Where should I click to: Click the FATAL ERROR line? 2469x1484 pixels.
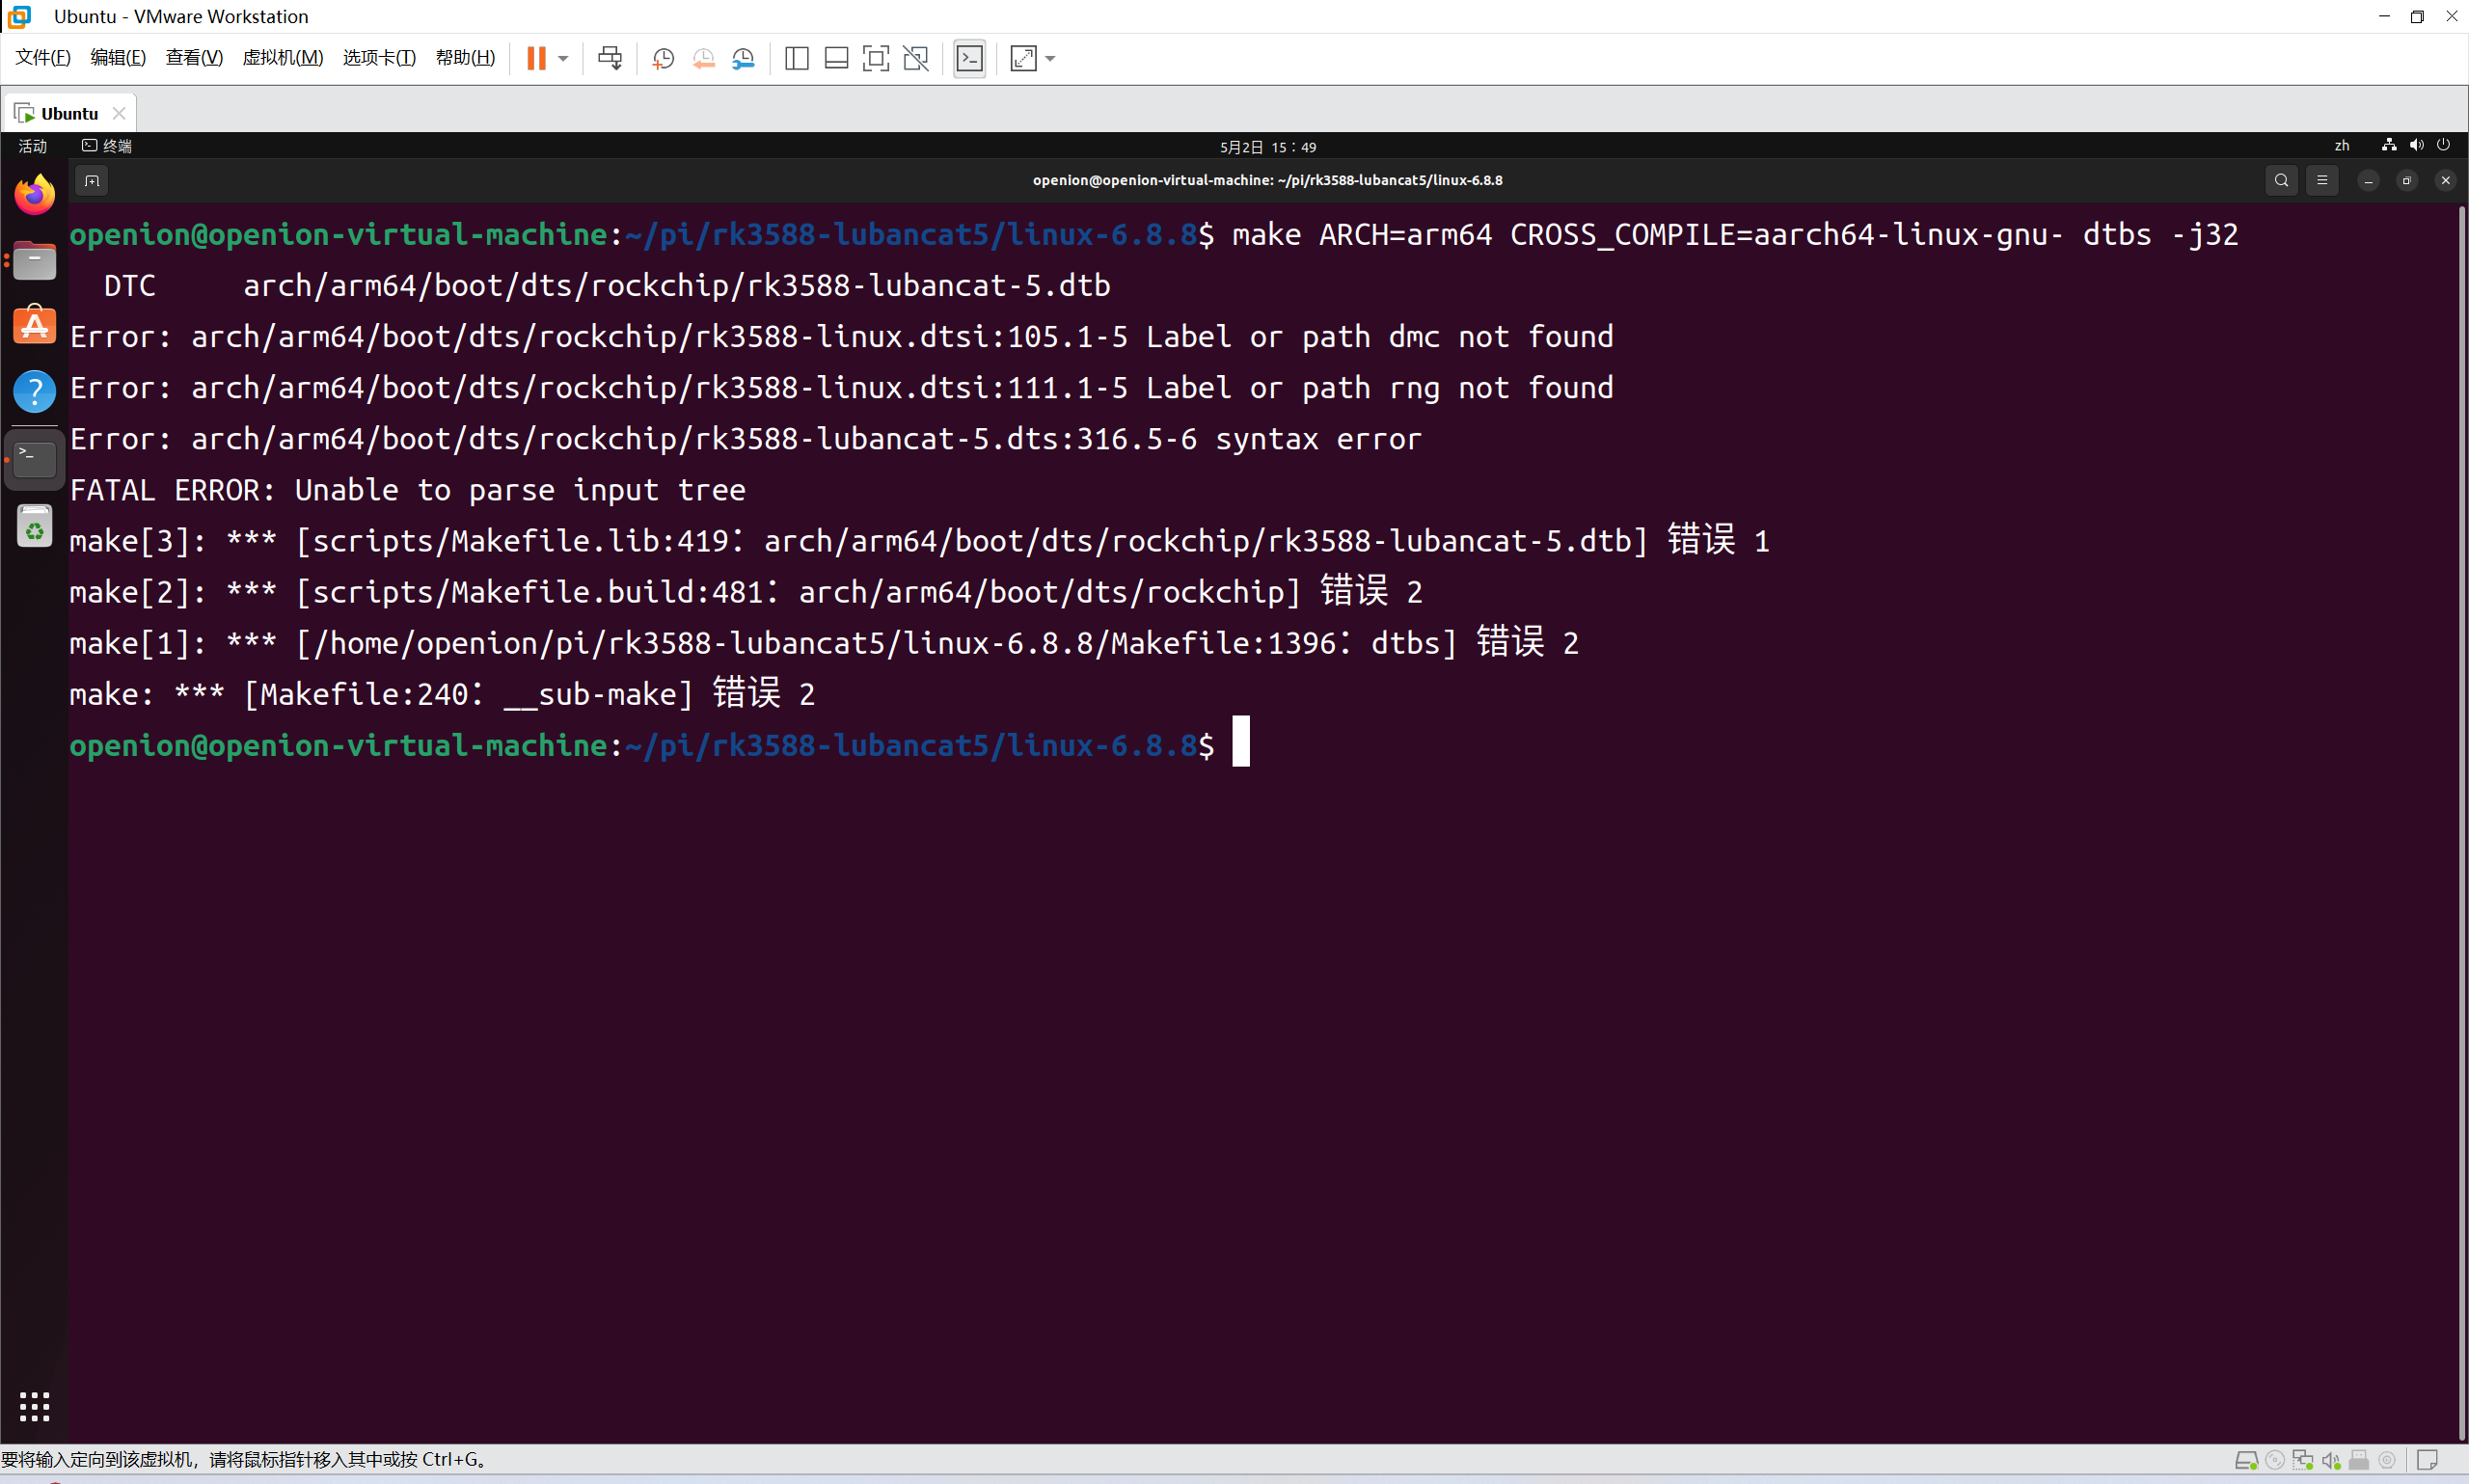[408, 490]
